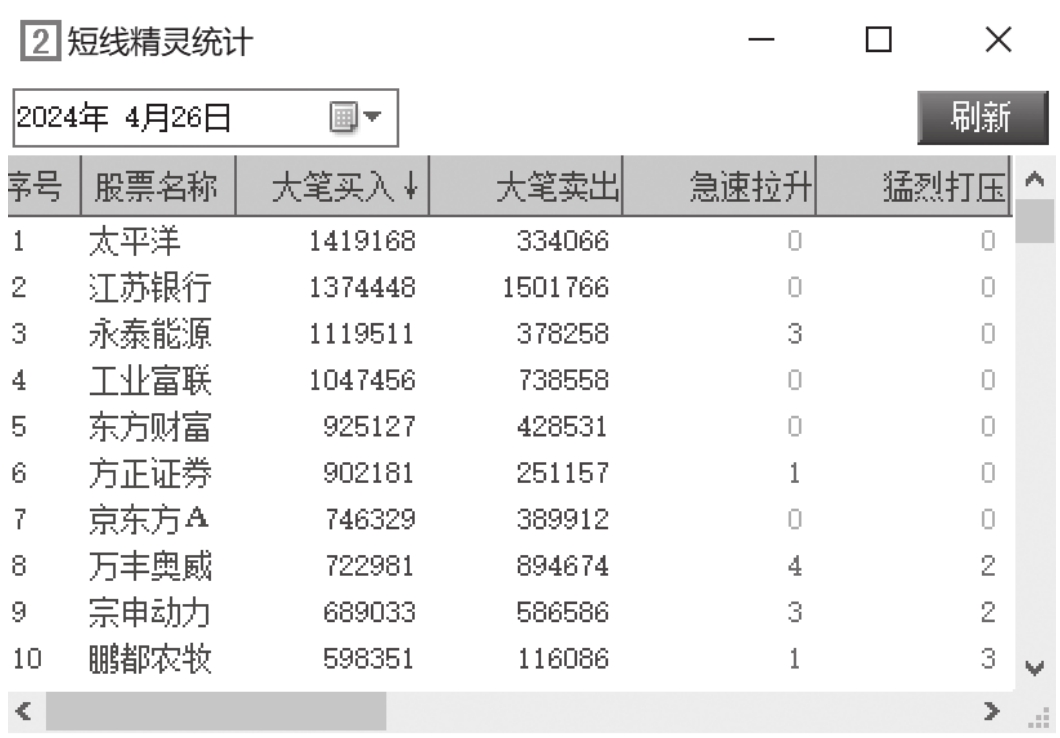1060x738 pixels.
Task: Click the value 1119511 buy amount
Action: (x=362, y=334)
